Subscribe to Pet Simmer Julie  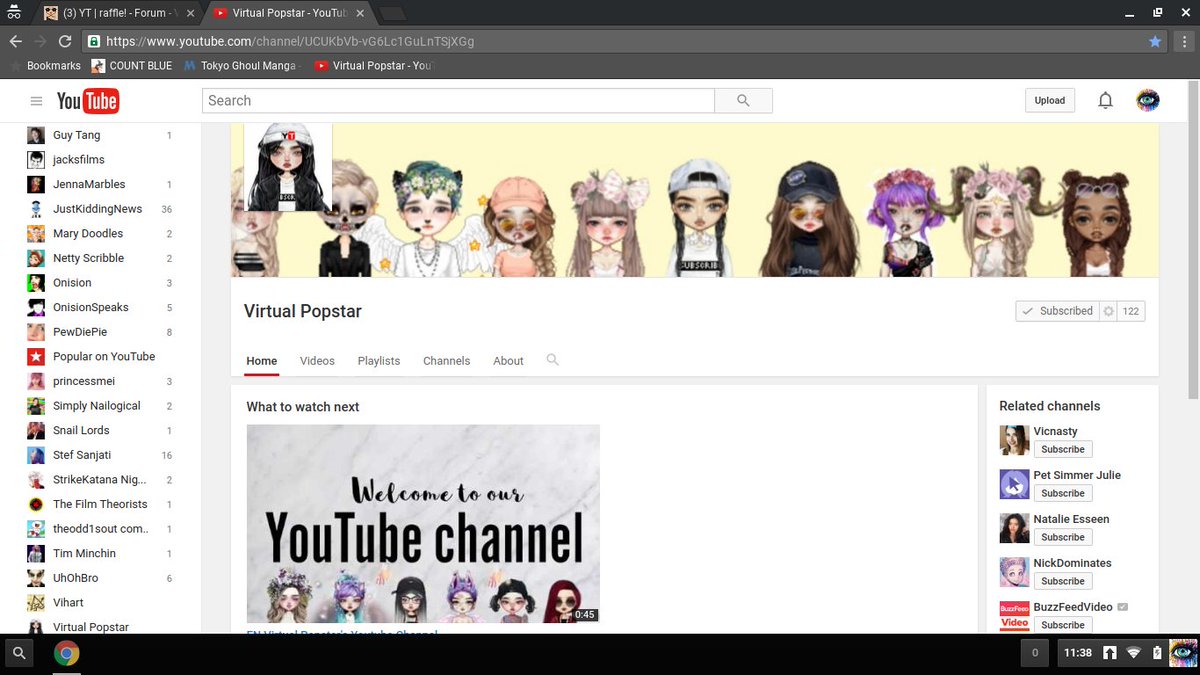pos(1063,494)
